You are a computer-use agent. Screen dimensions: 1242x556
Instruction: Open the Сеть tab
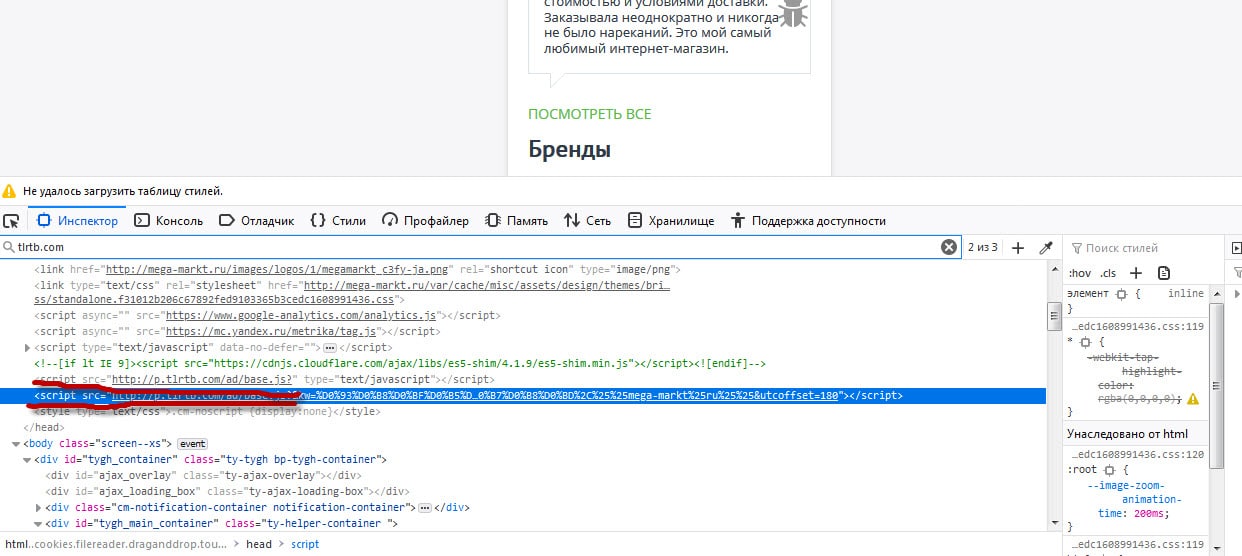(587, 221)
